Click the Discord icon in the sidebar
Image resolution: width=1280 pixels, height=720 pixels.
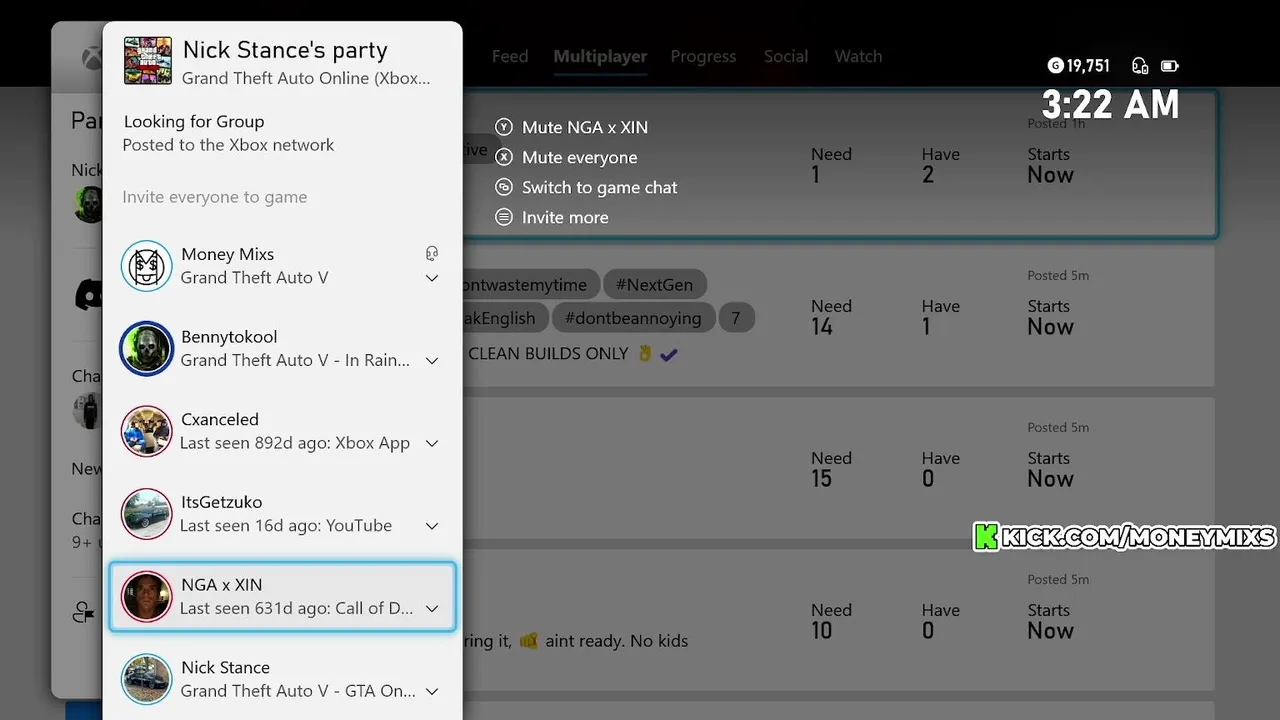pos(90,294)
